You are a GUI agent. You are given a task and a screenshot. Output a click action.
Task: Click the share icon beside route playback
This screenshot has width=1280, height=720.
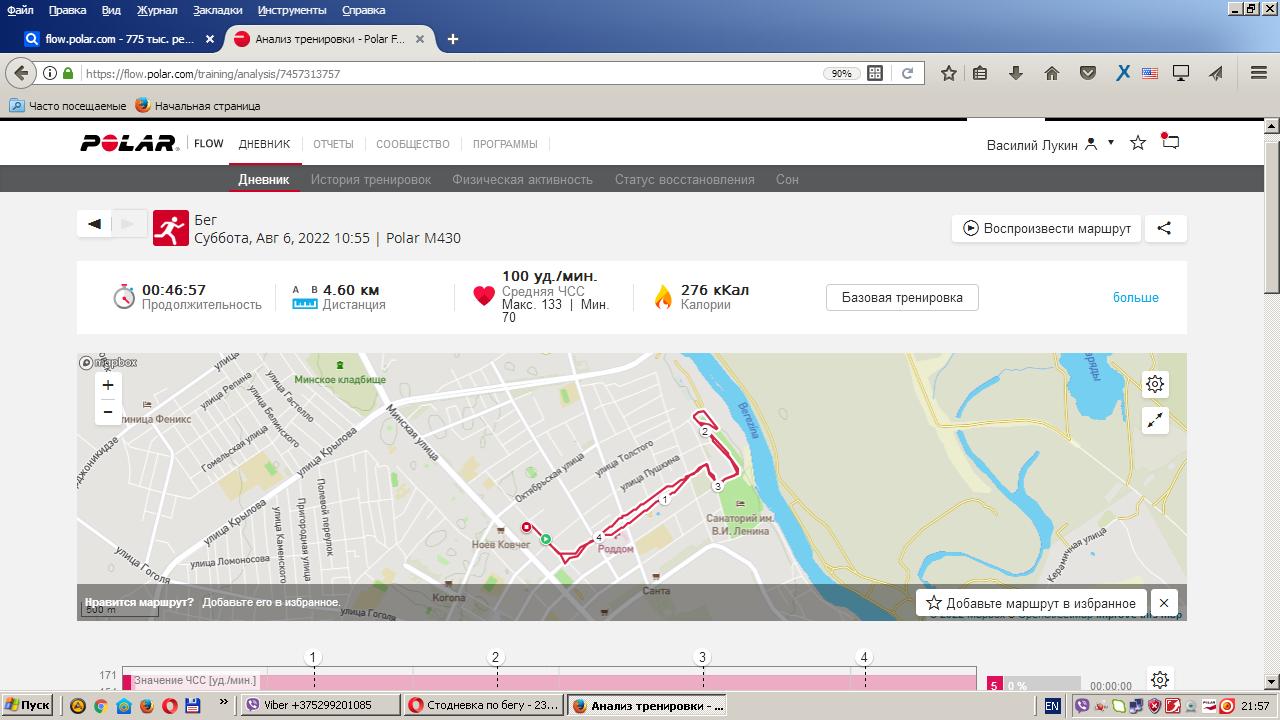[x=1164, y=228]
